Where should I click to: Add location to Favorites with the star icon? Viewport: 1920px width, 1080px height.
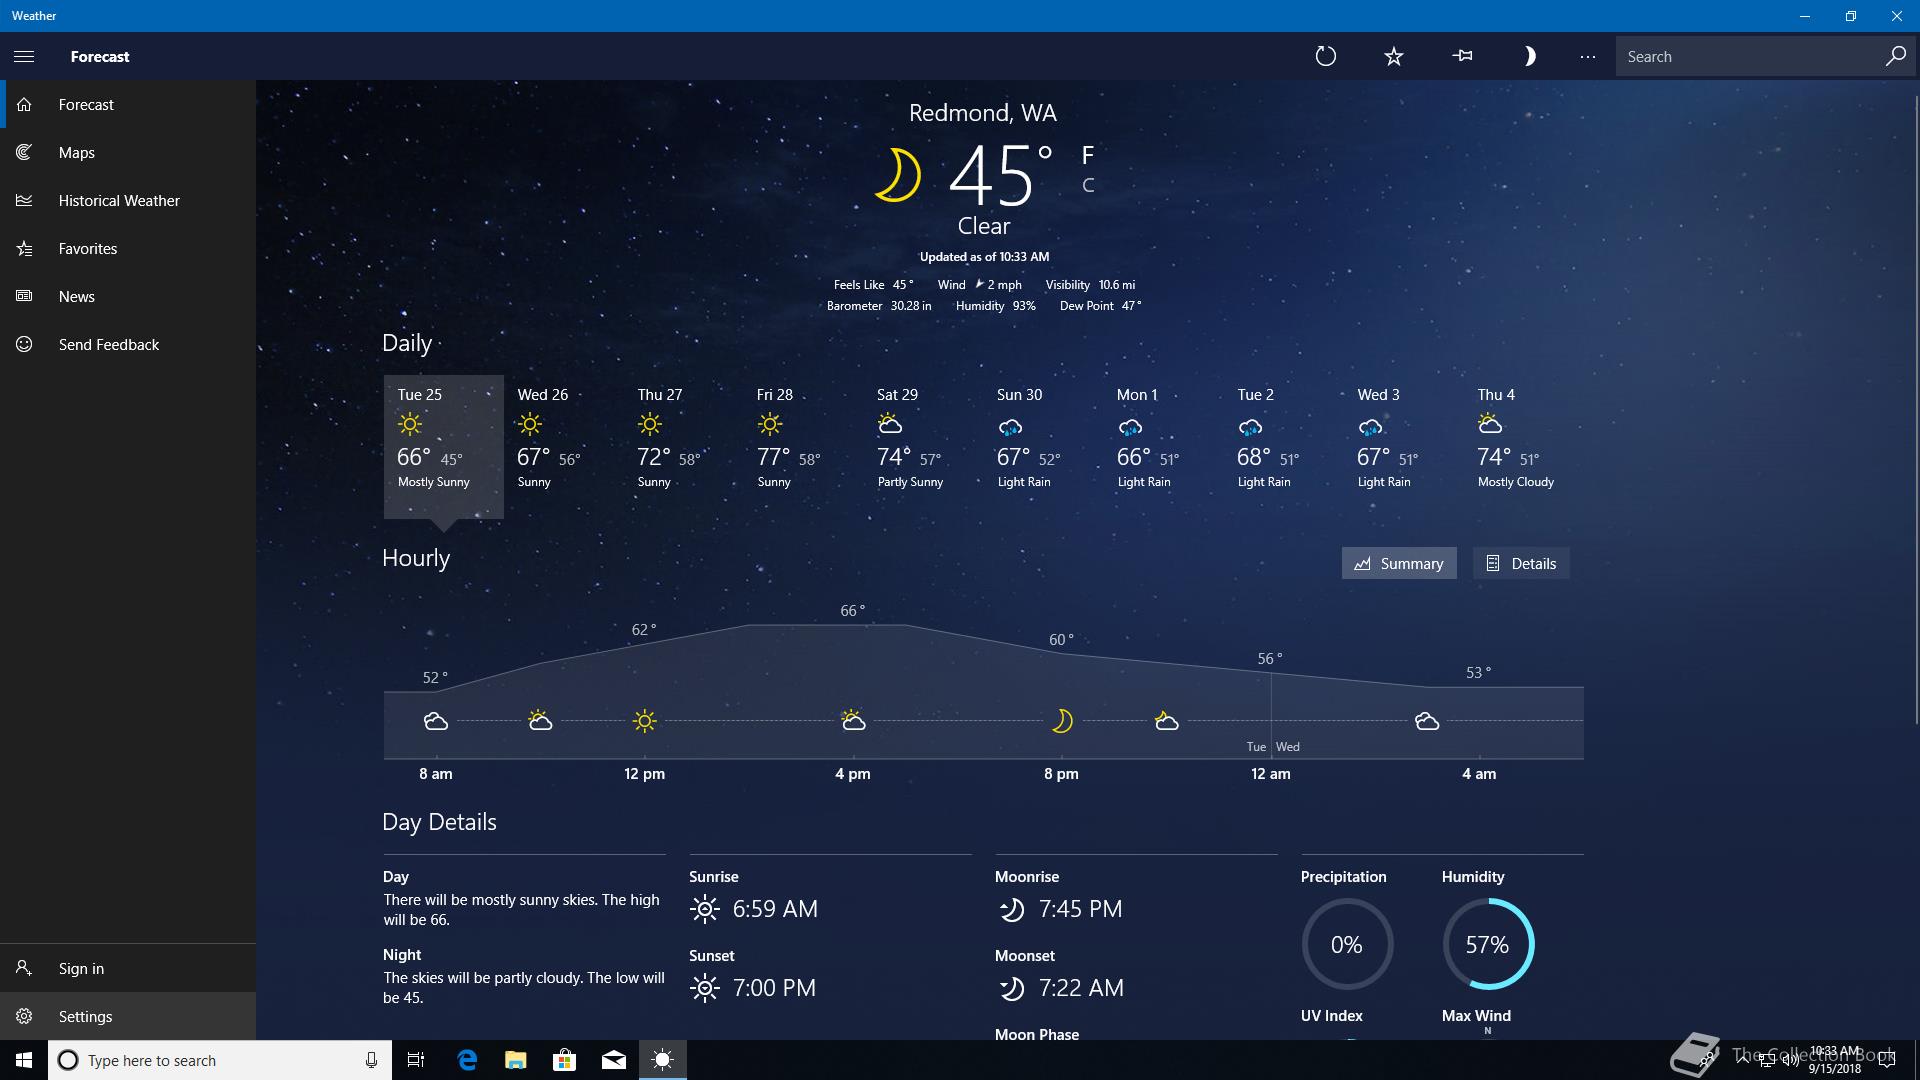[x=1393, y=56]
